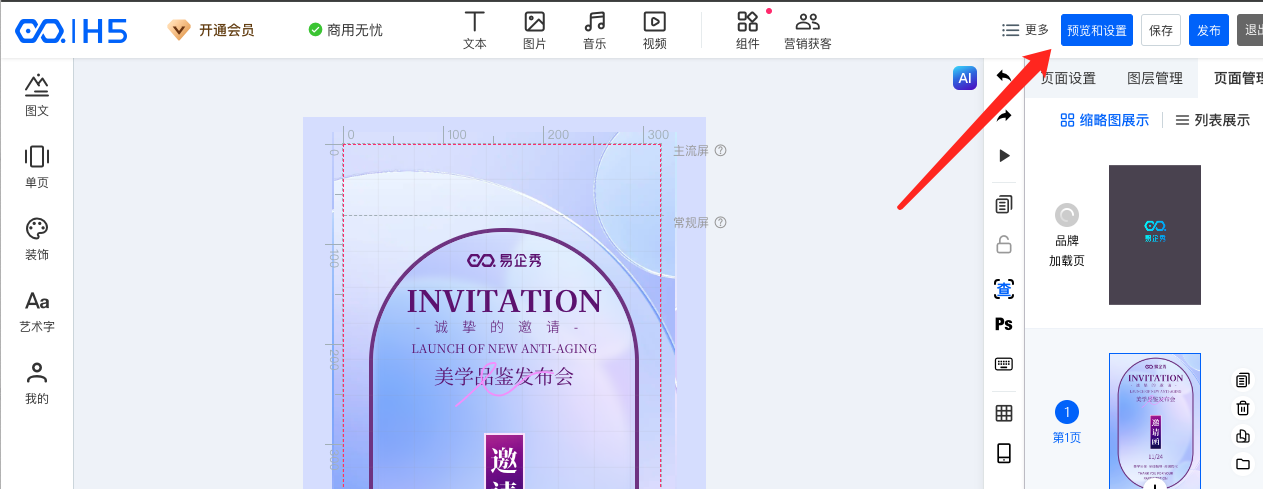This screenshot has width=1263, height=489.
Task: Click the 商用无忧 status link
Action: tap(345, 30)
